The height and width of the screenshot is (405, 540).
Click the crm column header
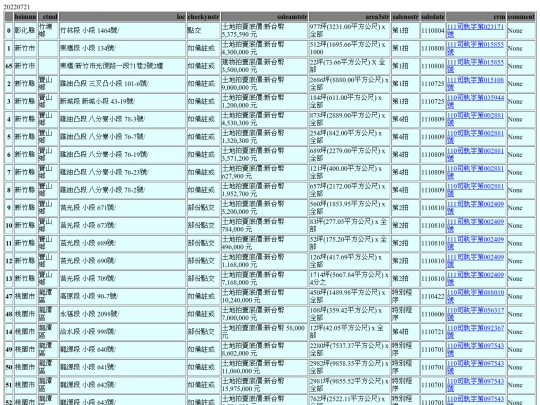pyautogui.click(x=476, y=17)
